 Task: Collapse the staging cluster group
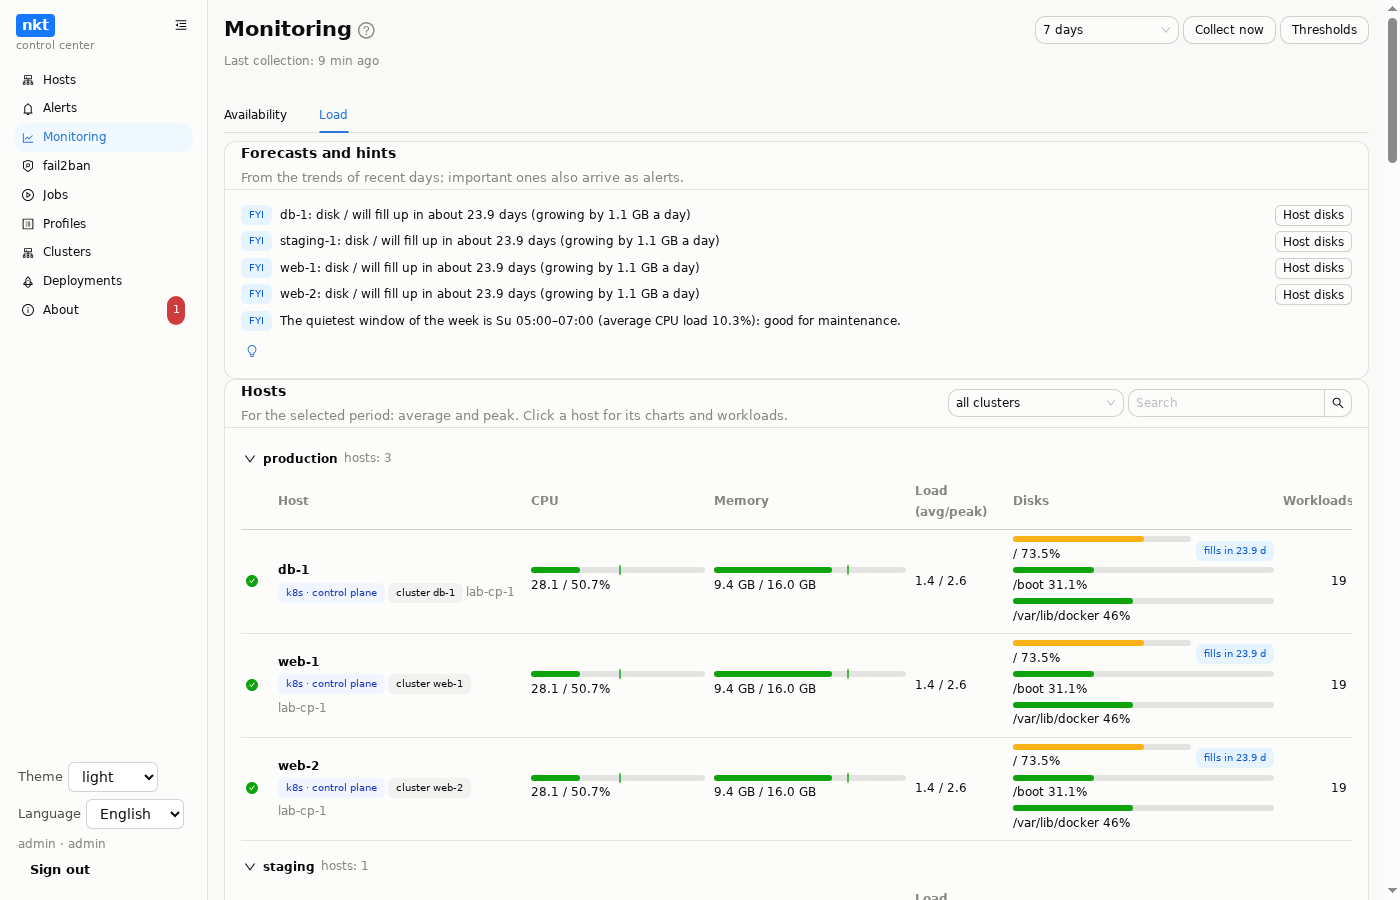(250, 867)
